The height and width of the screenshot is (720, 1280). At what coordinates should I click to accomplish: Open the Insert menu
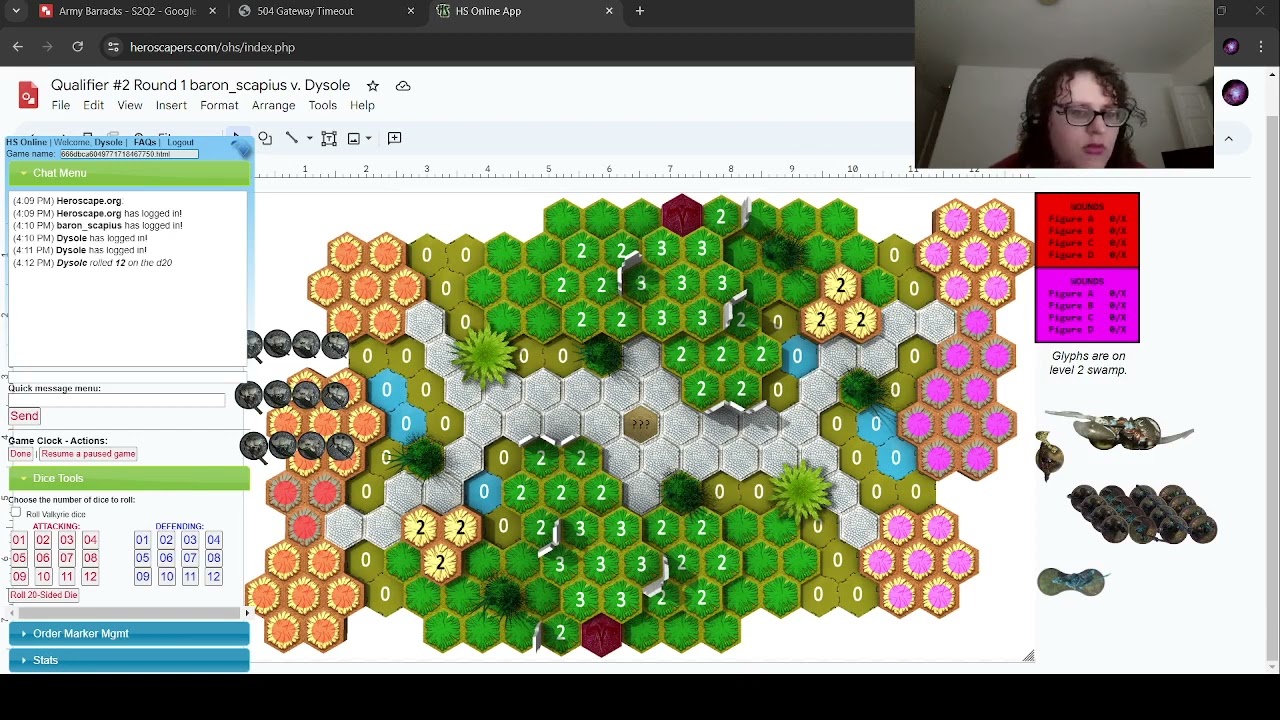pos(171,105)
